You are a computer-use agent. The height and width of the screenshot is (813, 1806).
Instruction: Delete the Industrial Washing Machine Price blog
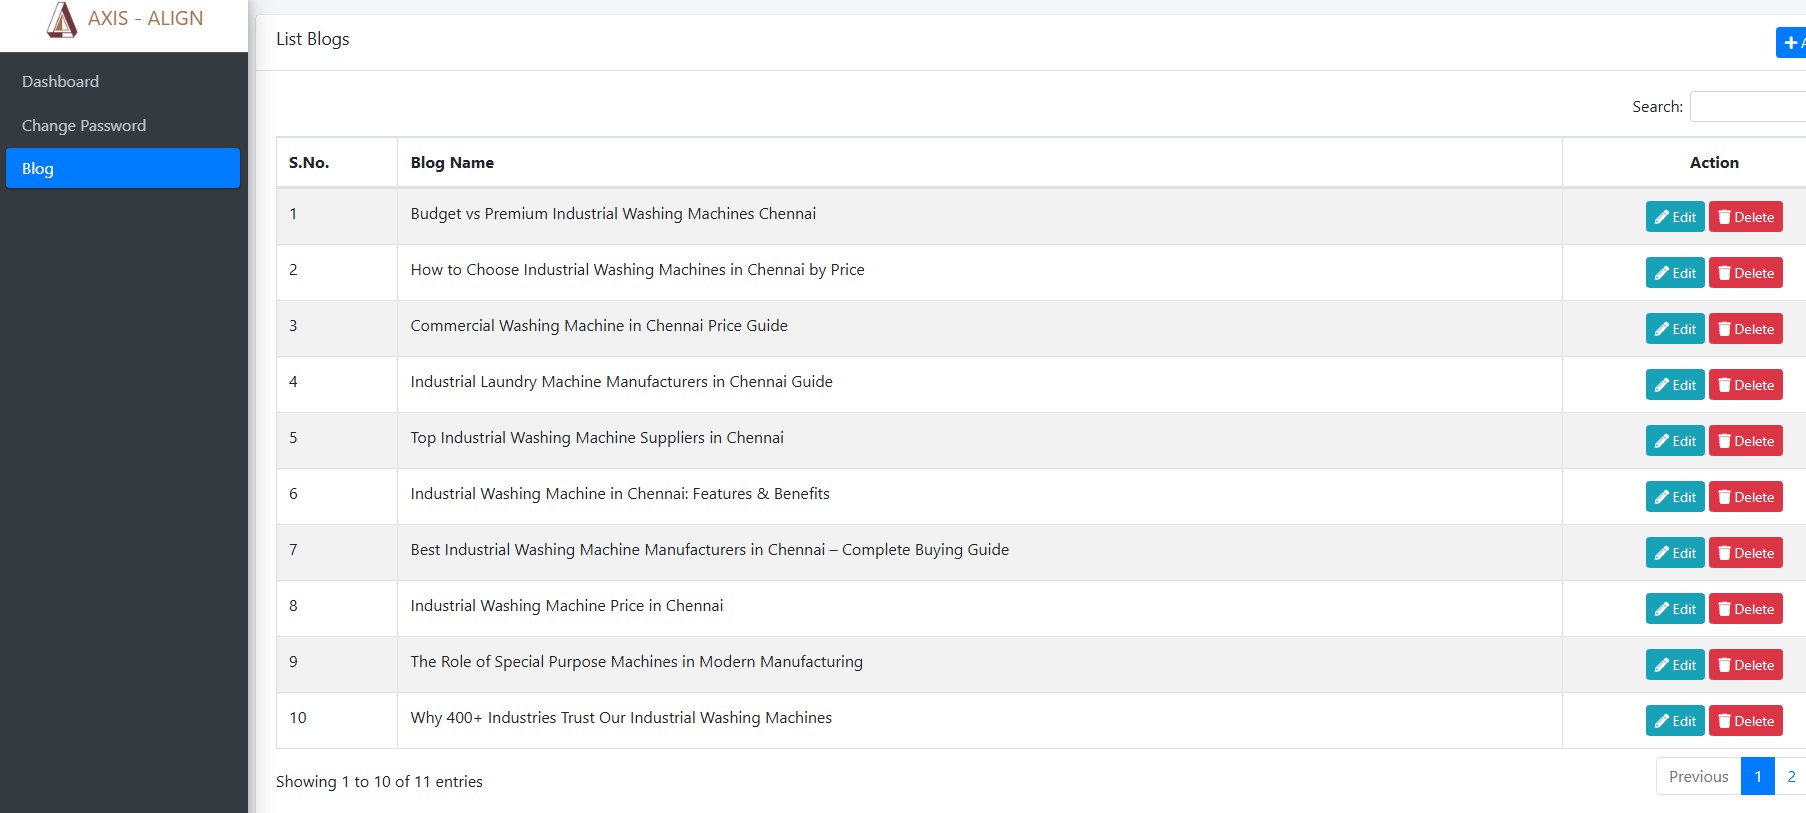[x=1746, y=609]
